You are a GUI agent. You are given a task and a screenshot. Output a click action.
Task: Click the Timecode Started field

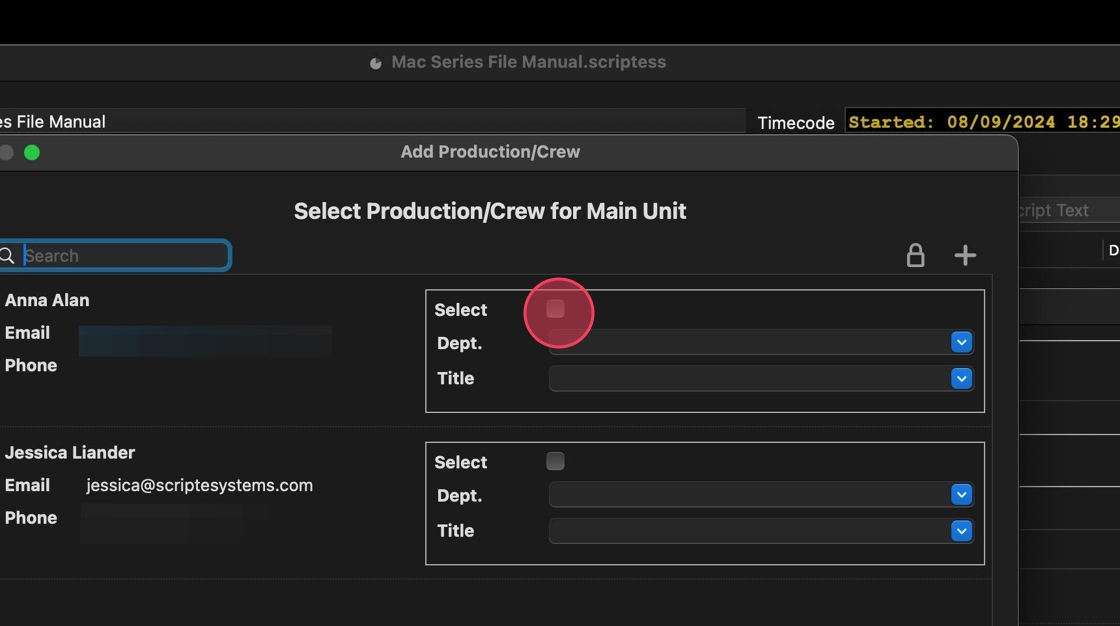982,122
